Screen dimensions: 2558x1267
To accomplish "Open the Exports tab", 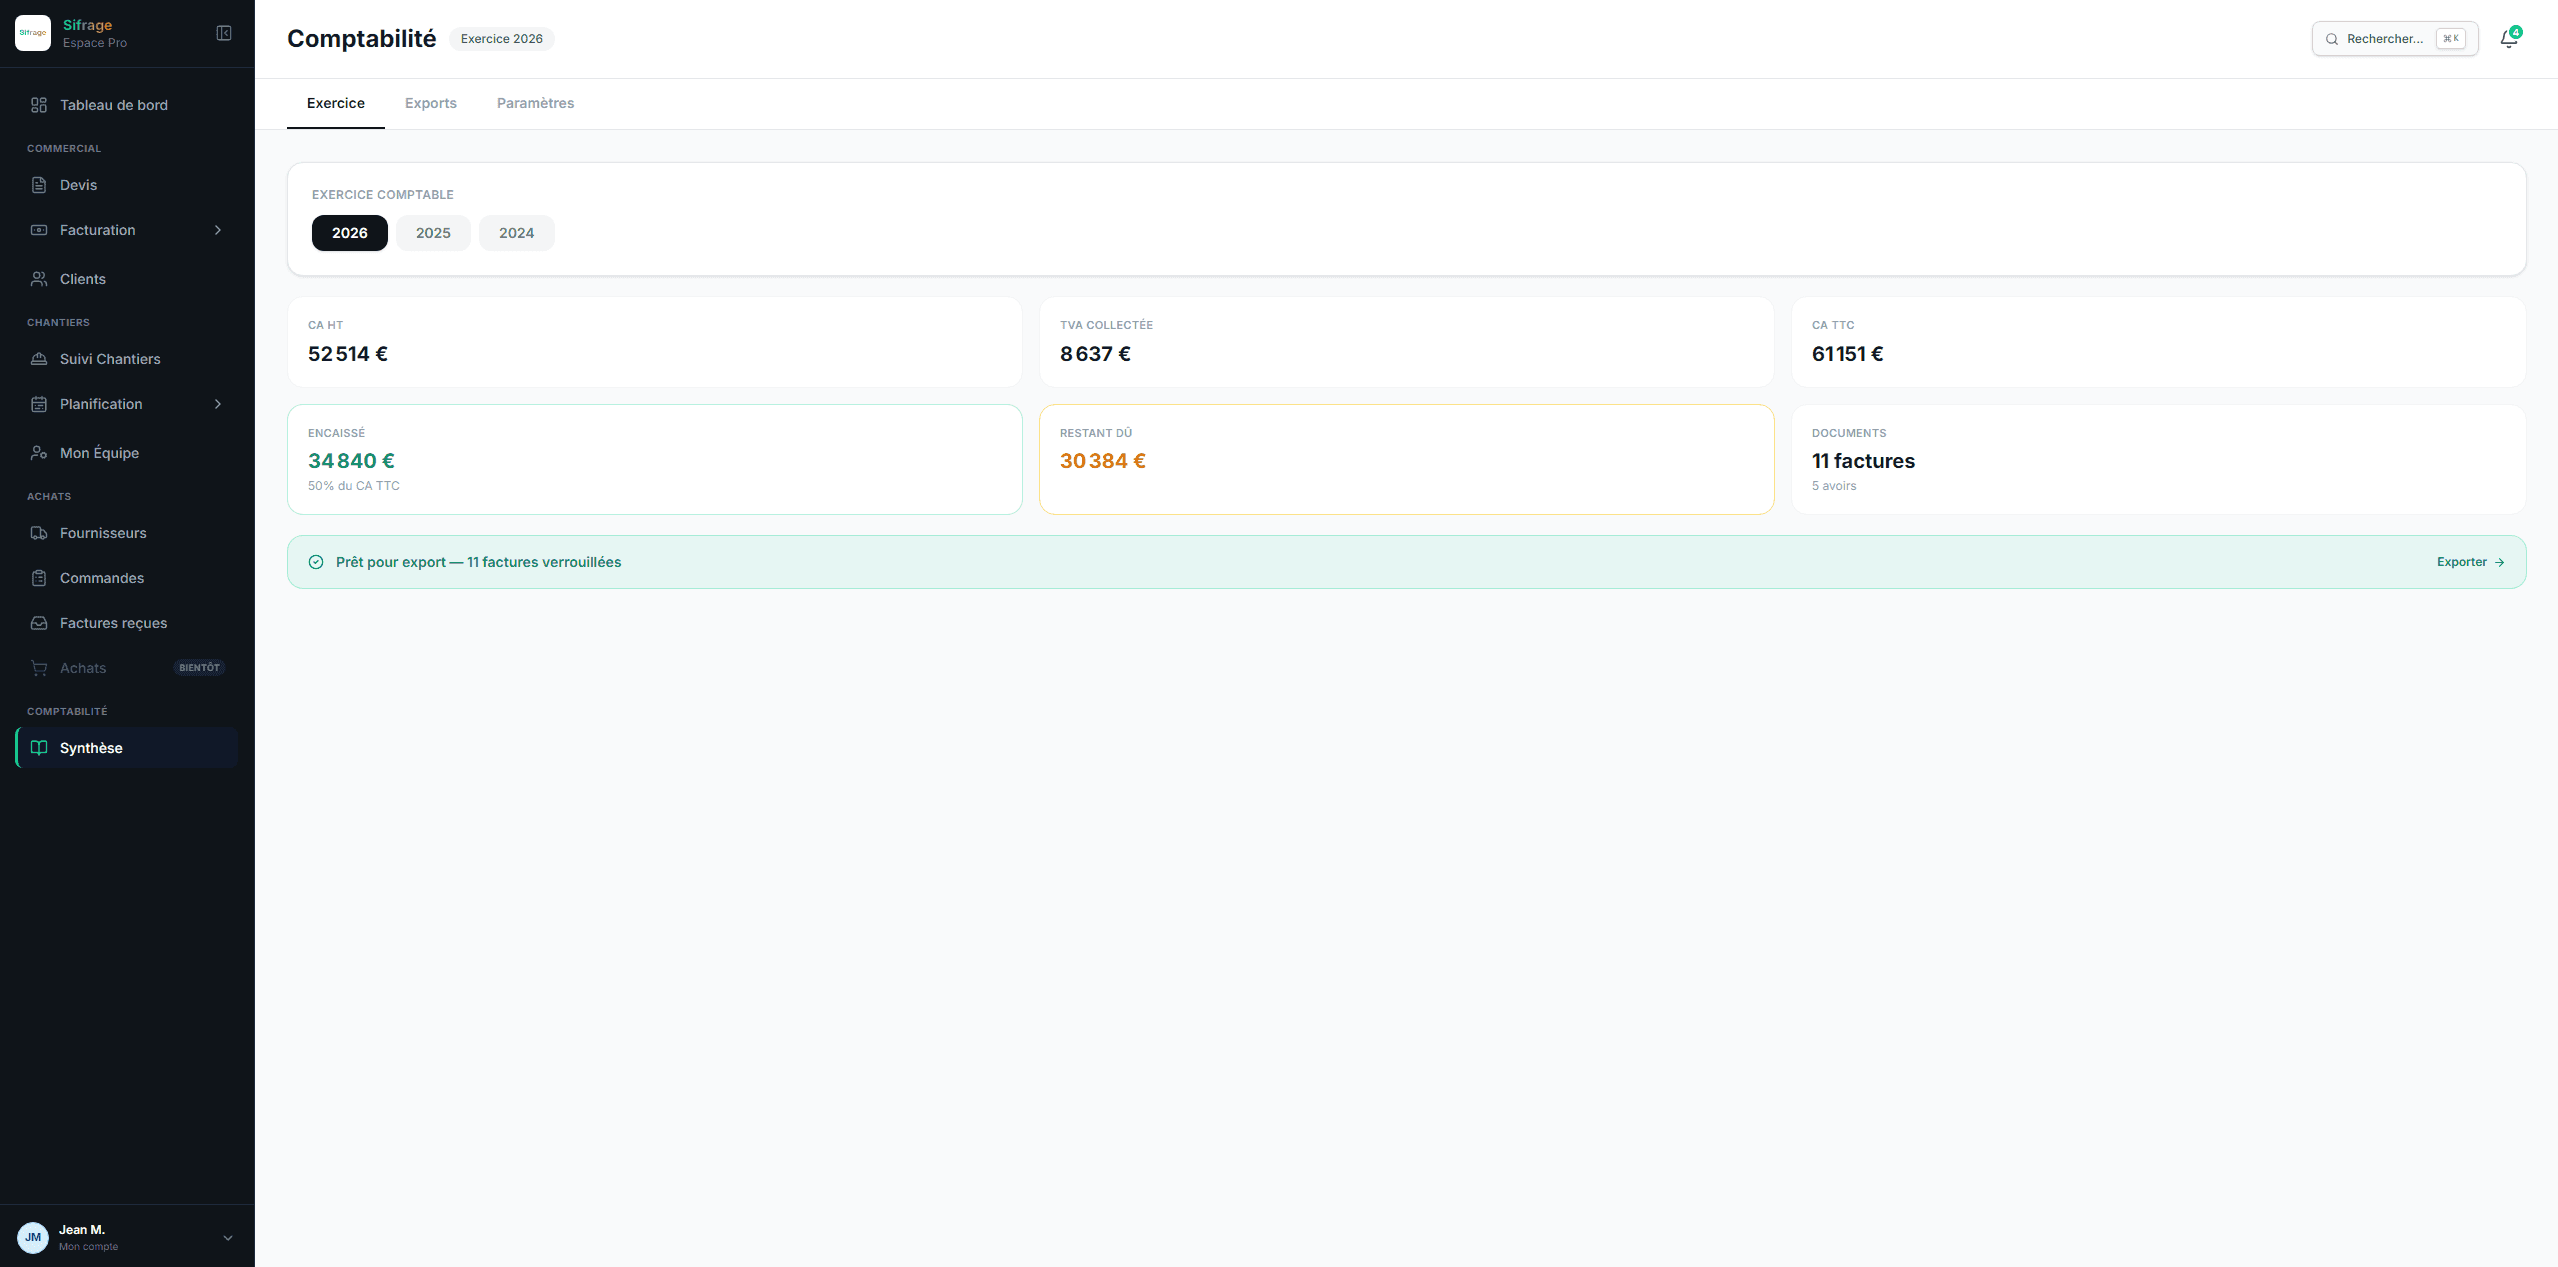I will pos(431,103).
